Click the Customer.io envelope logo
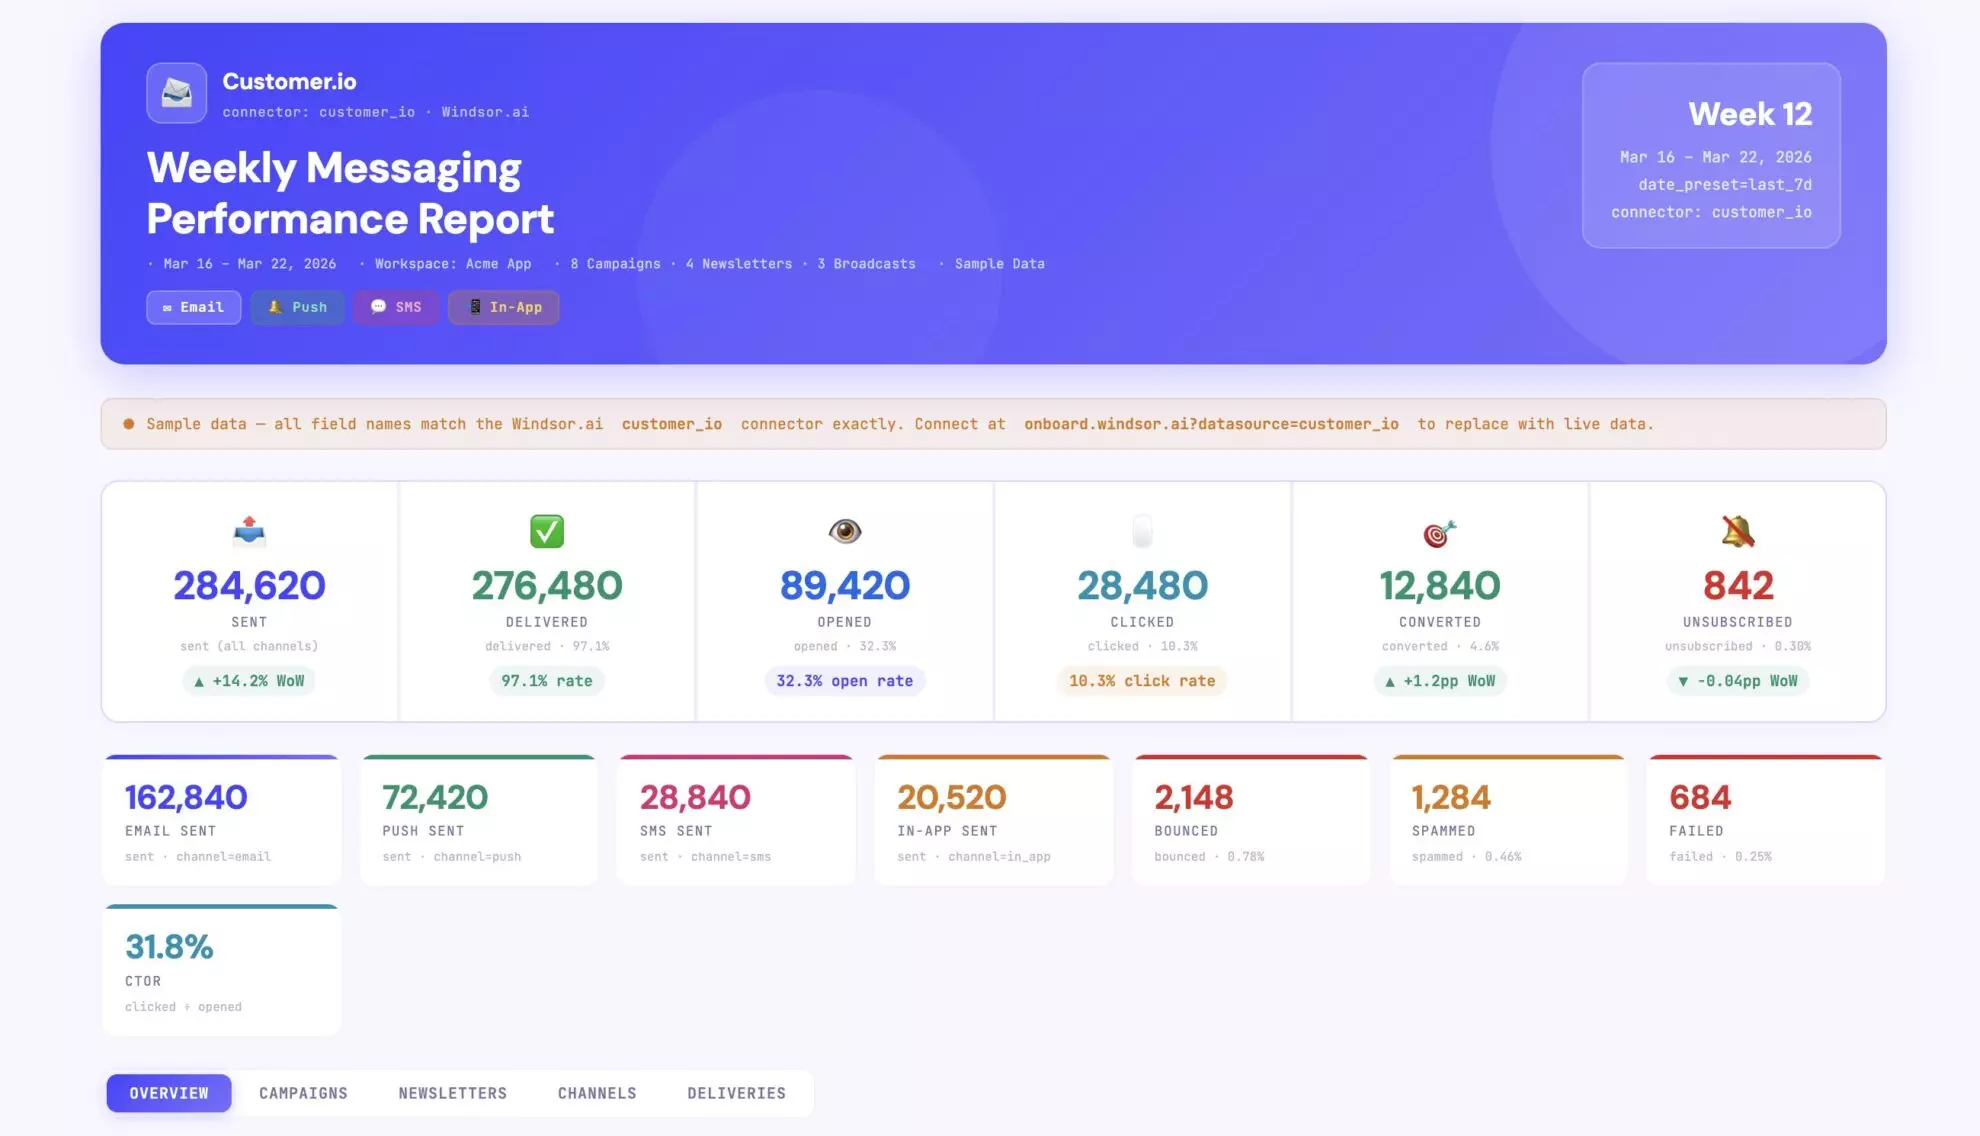 (176, 93)
